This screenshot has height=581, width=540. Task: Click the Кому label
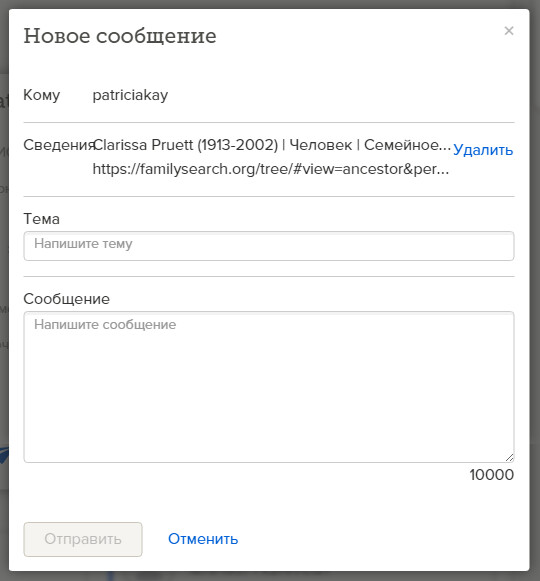pyautogui.click(x=42, y=95)
